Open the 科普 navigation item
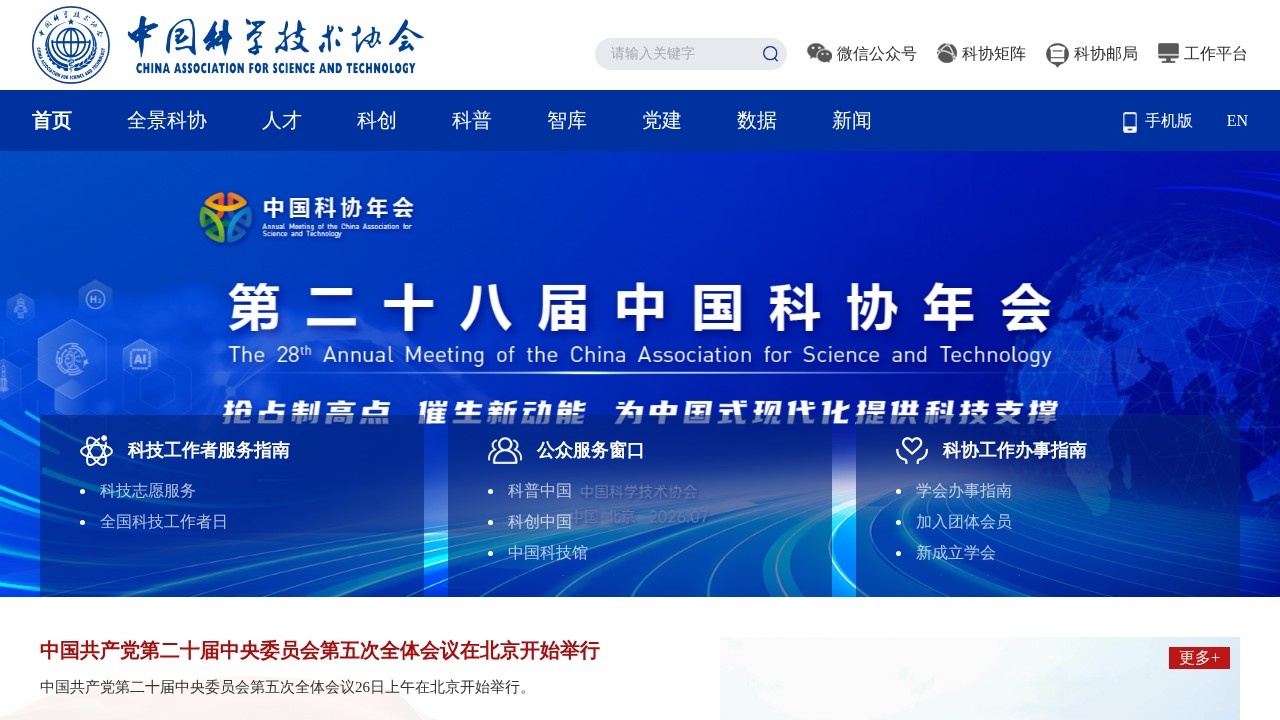 [472, 121]
